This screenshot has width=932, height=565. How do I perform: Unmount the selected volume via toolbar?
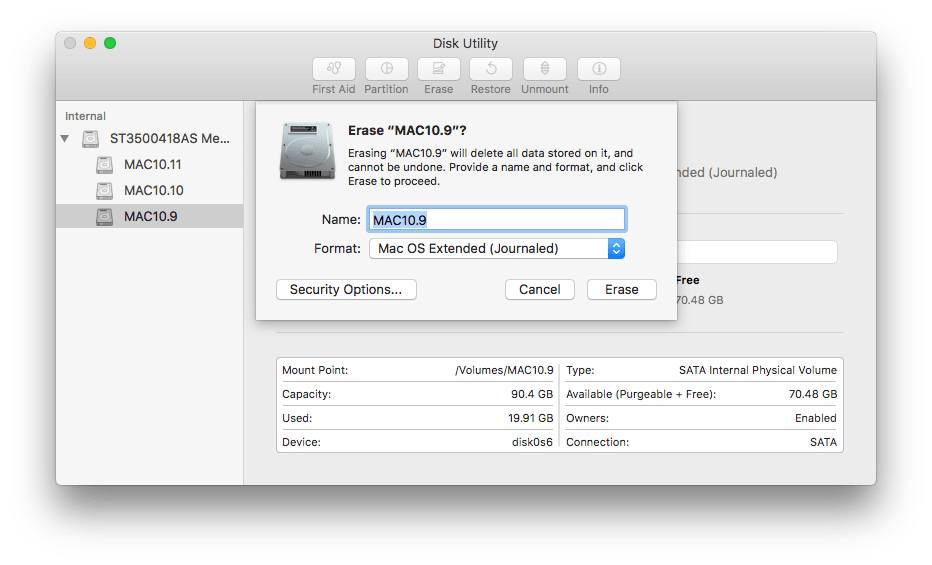click(x=544, y=69)
